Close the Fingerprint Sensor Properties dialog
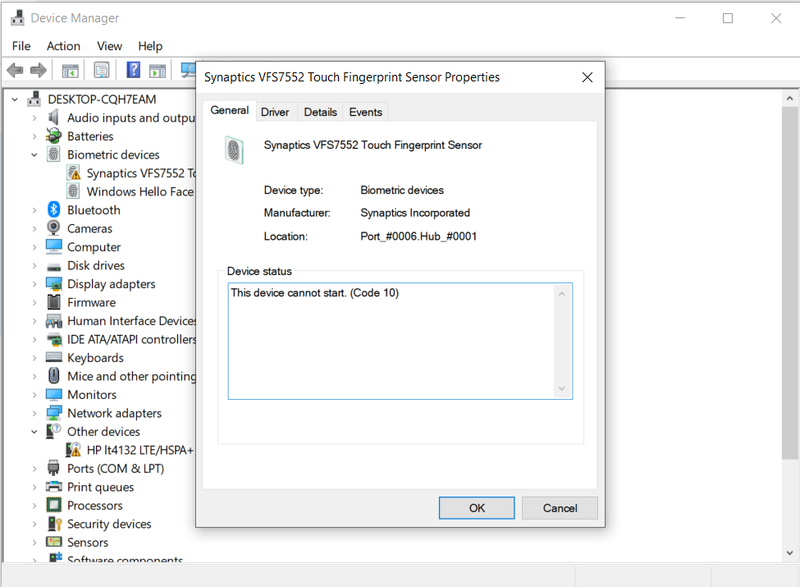Screen dimensions: 800x587 tap(587, 77)
